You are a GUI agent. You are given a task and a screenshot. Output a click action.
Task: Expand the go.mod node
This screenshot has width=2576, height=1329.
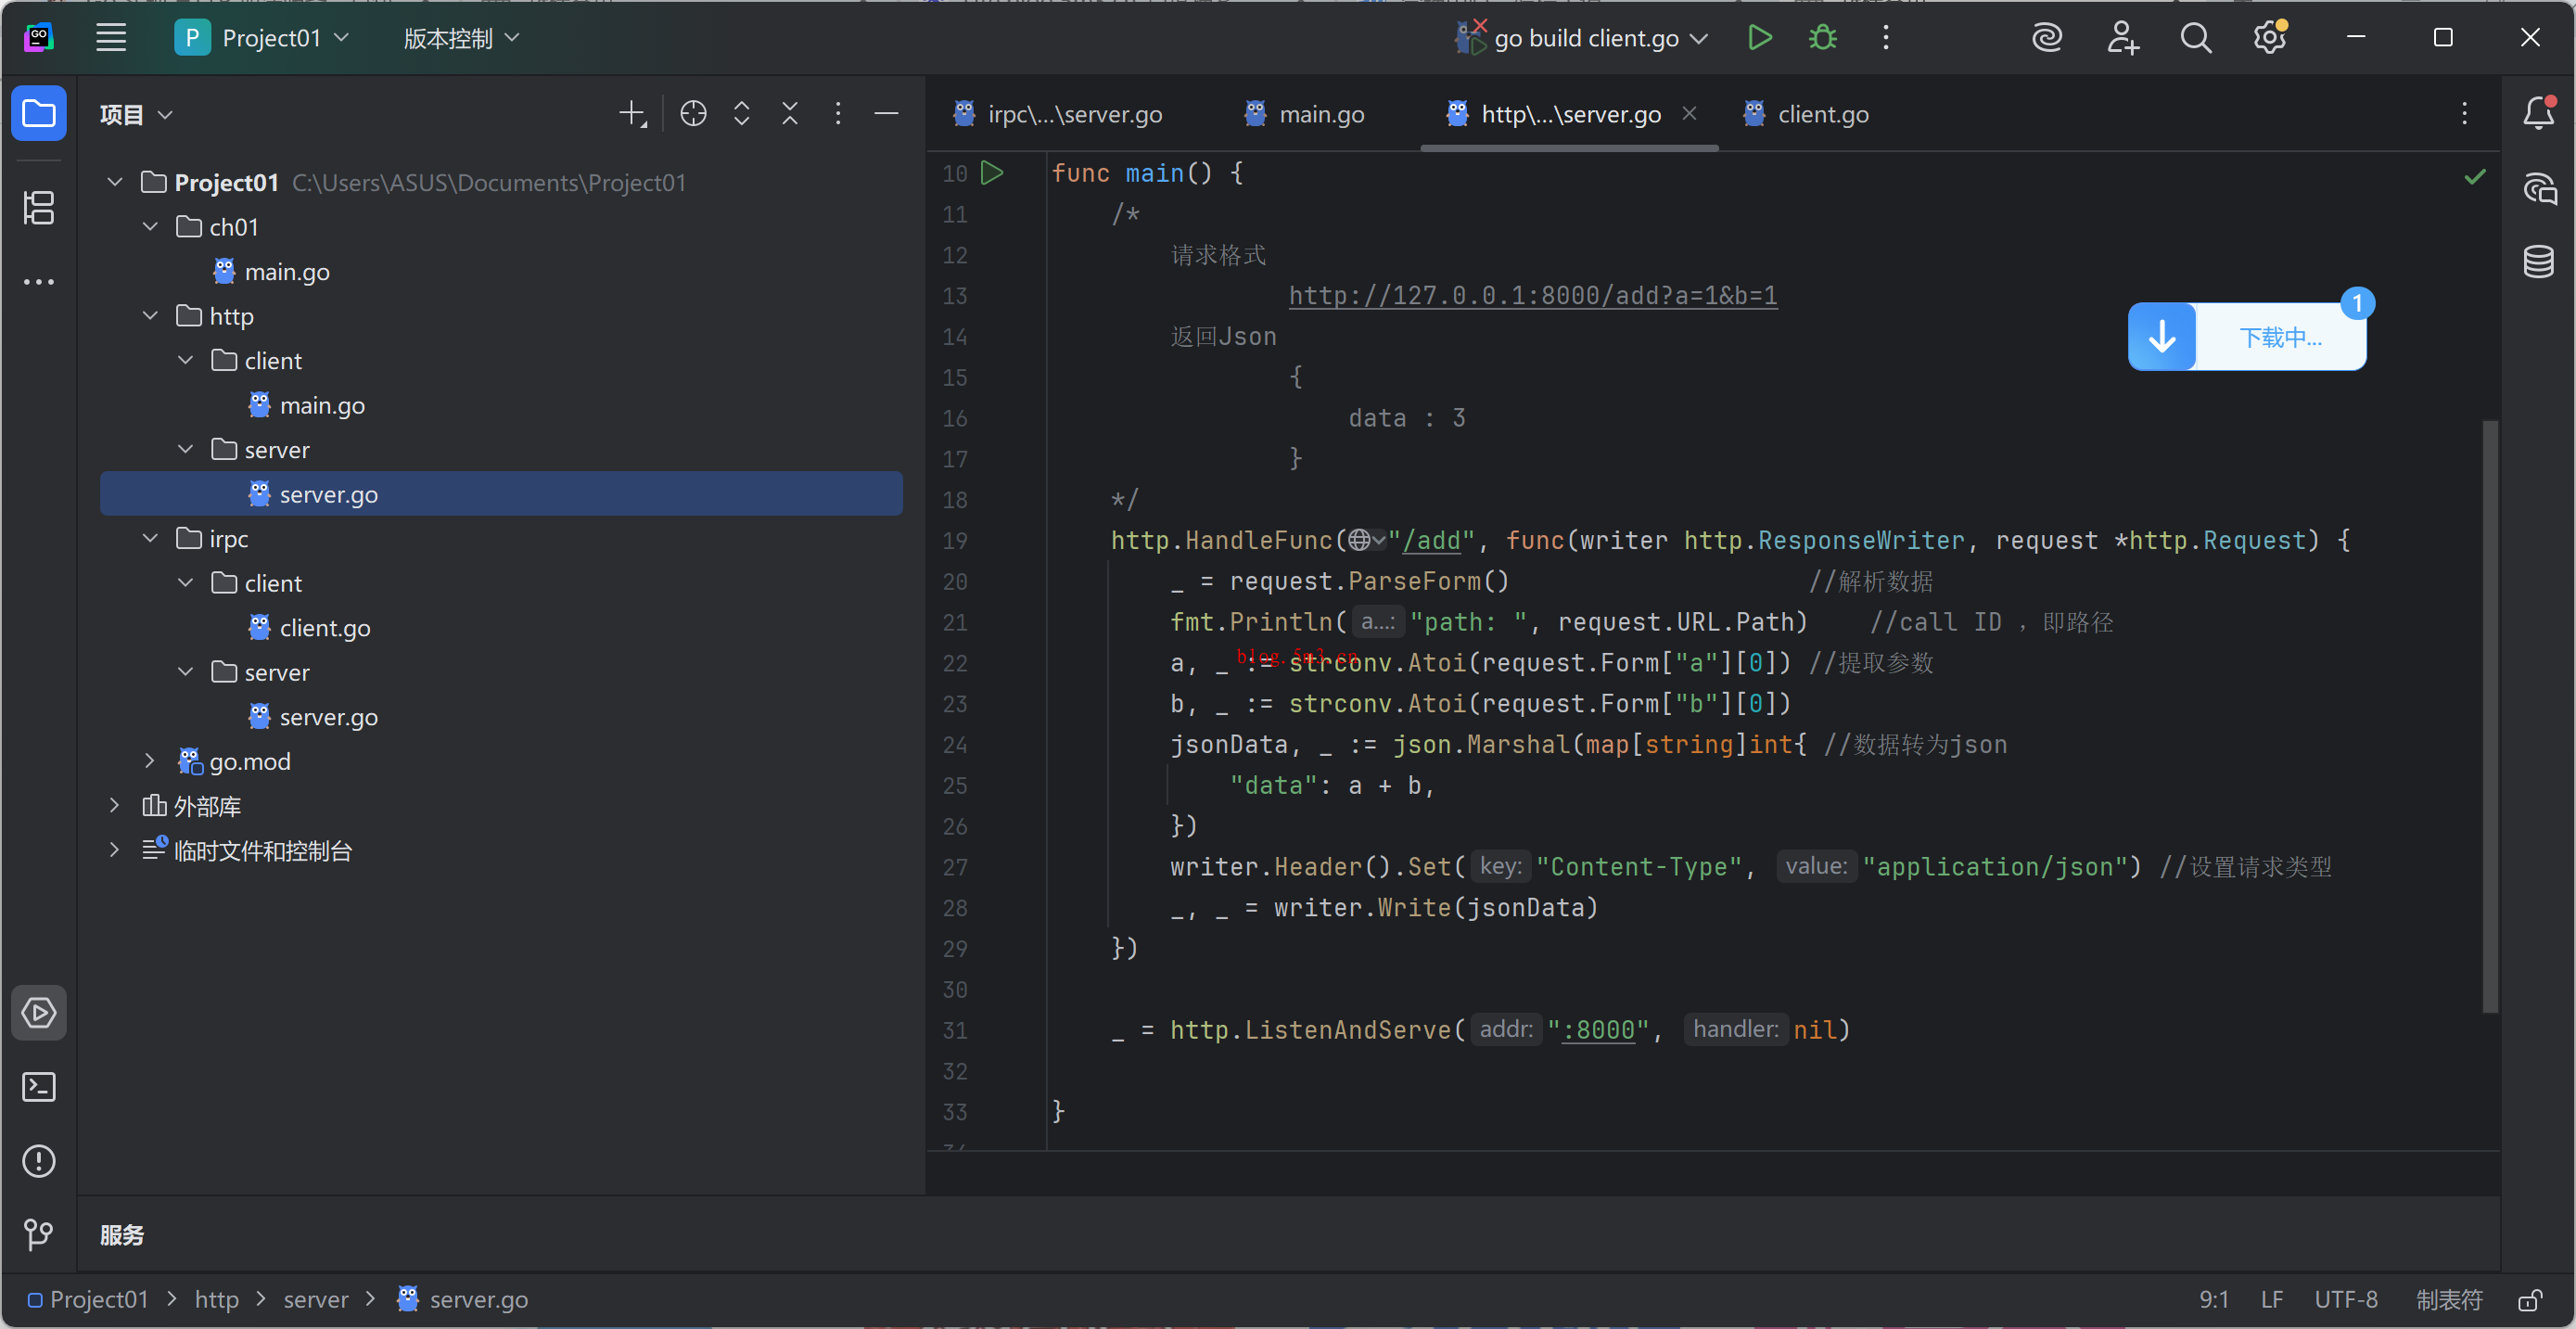[150, 761]
